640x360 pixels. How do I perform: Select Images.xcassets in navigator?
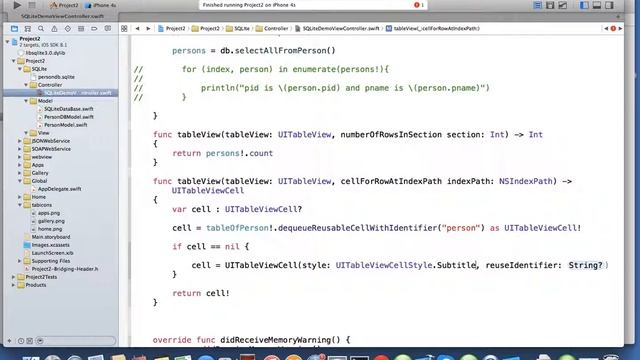50,245
